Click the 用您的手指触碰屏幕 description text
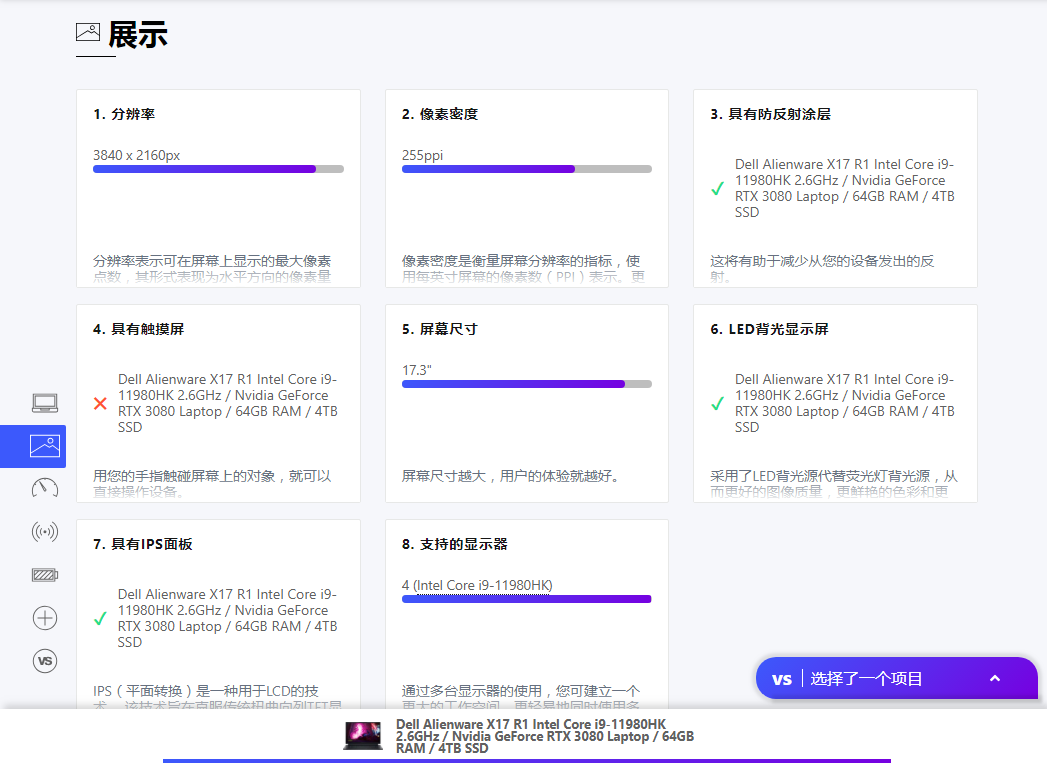 click(x=212, y=483)
